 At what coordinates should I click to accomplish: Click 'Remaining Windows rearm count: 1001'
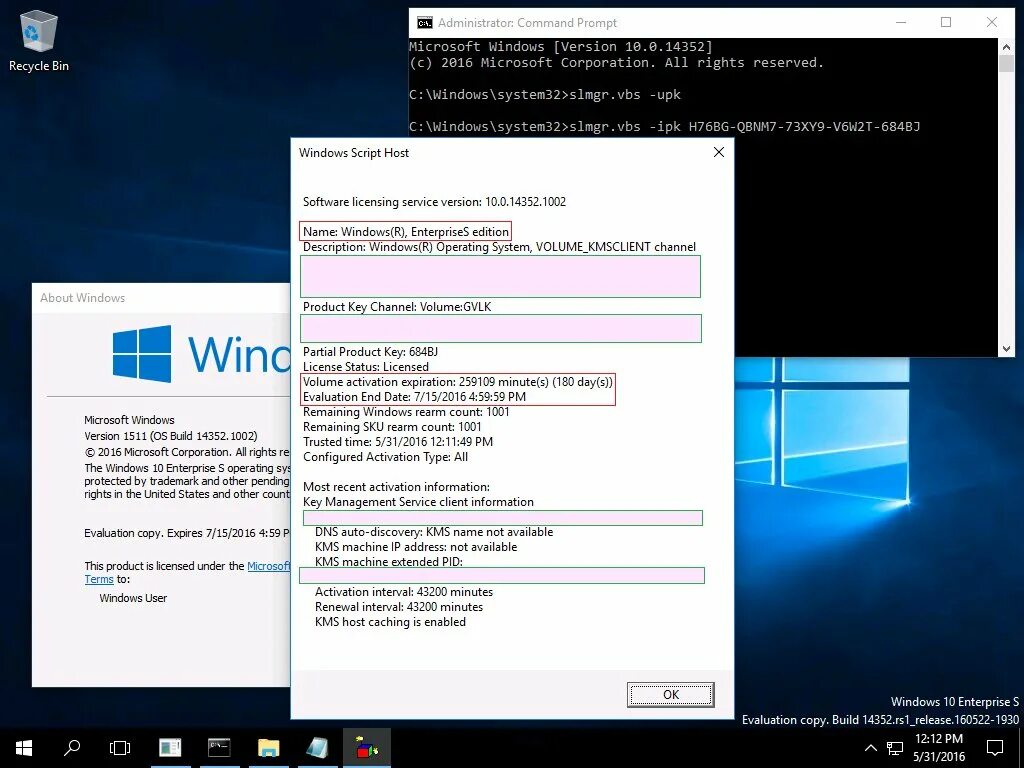406,412
